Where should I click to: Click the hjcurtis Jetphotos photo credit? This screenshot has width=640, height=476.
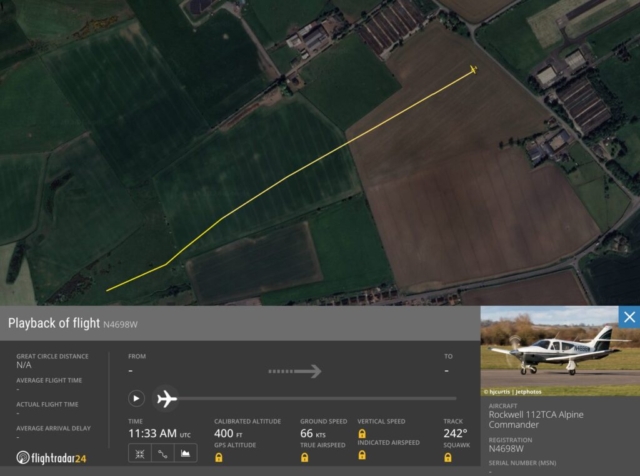(x=513, y=392)
